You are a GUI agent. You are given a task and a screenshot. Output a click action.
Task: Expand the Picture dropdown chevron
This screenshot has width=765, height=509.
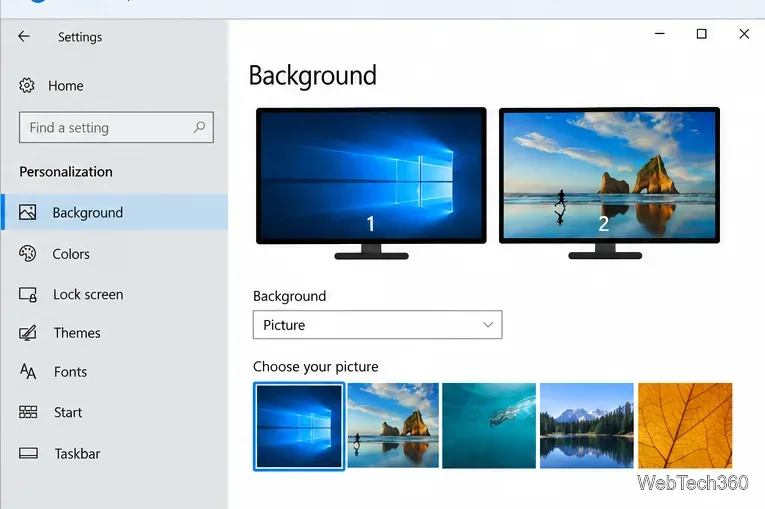tap(488, 325)
